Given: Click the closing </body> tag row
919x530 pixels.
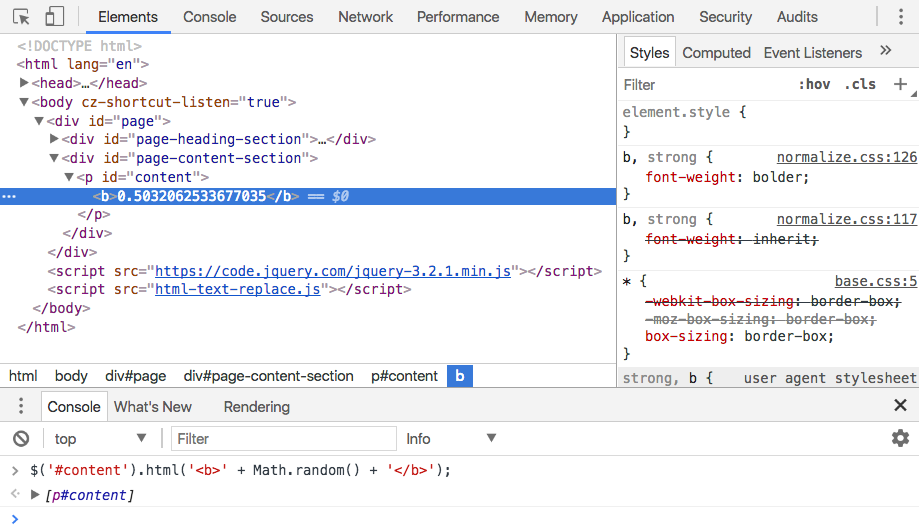Looking at the screenshot, I should coord(61,308).
